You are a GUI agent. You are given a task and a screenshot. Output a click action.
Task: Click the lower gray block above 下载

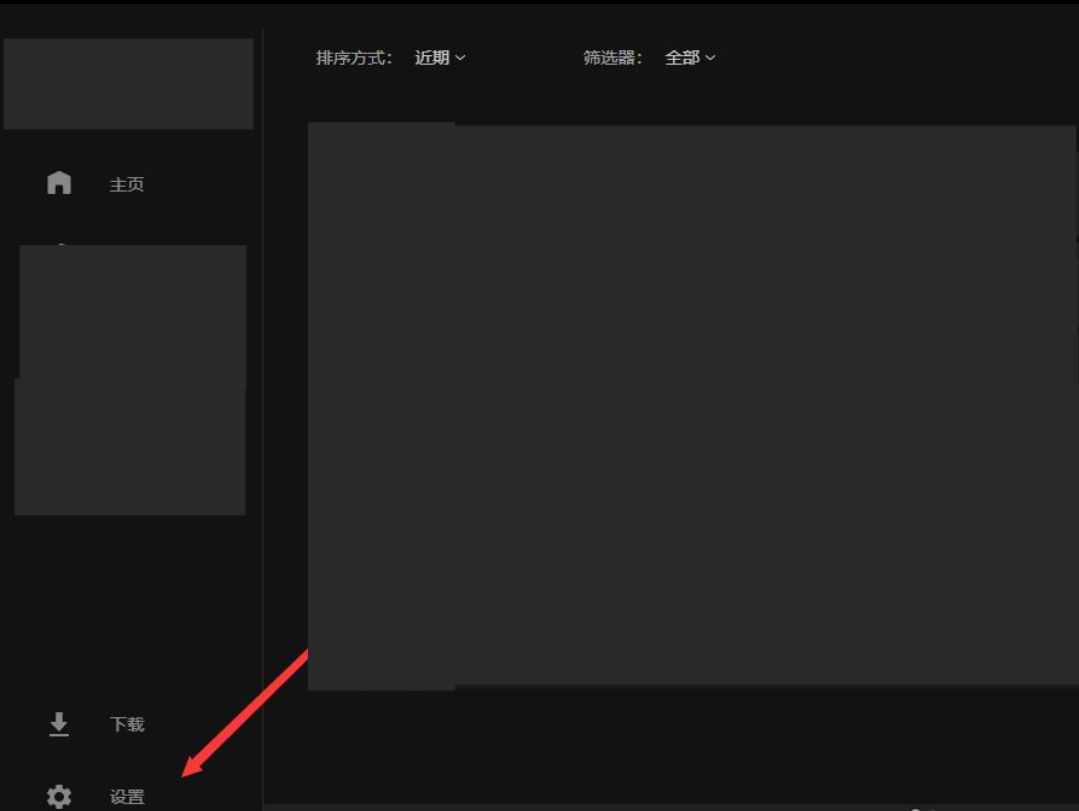coord(130,450)
